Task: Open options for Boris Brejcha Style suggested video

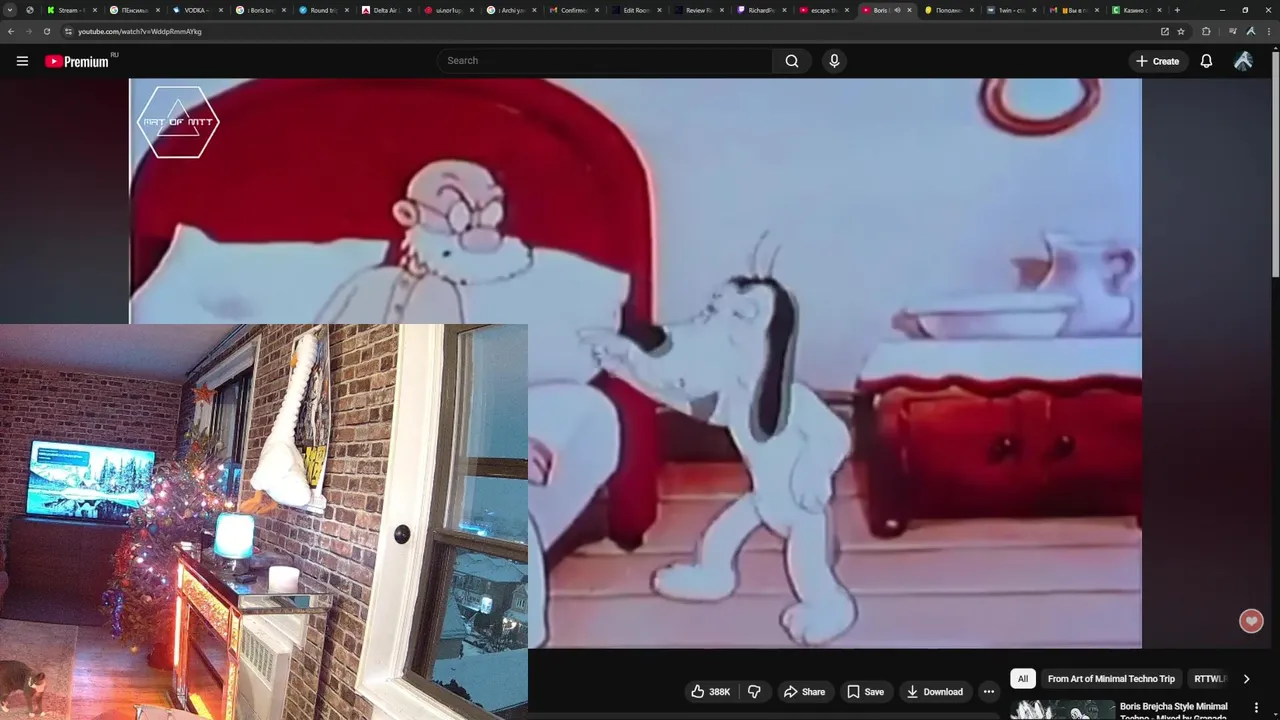Action: pyautogui.click(x=1257, y=707)
